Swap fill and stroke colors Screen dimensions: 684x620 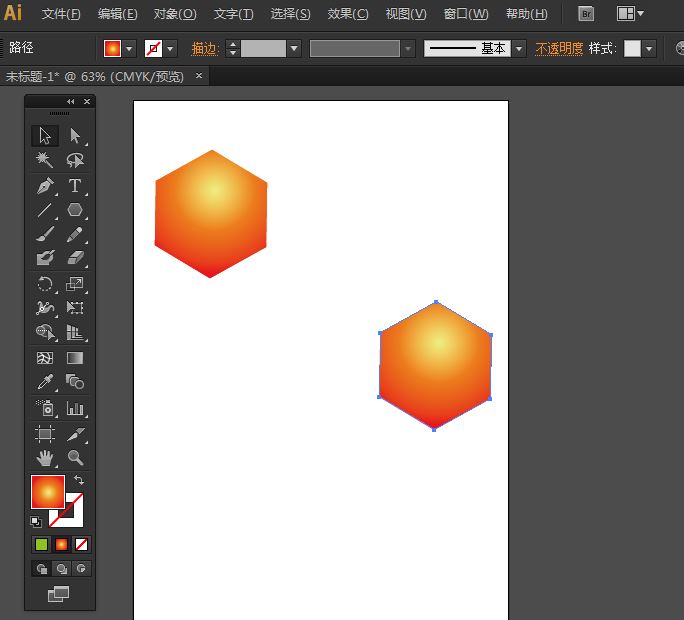[x=79, y=481]
